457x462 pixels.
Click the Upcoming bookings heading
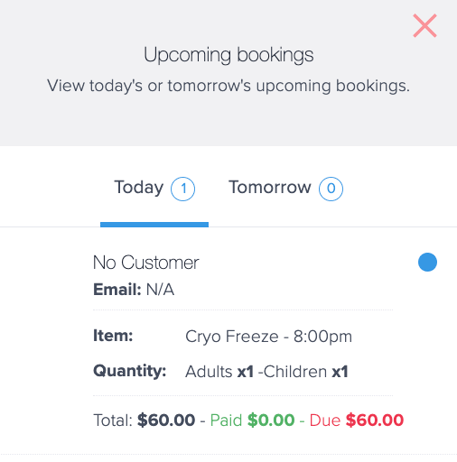(x=229, y=55)
